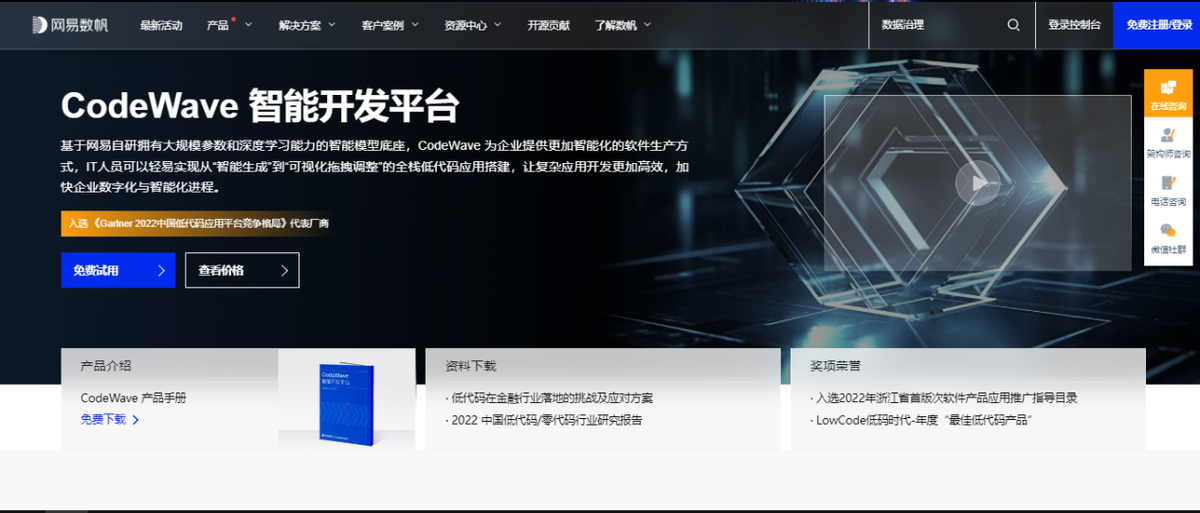Click arrow icon on 查看价格 button

[x=284, y=270]
